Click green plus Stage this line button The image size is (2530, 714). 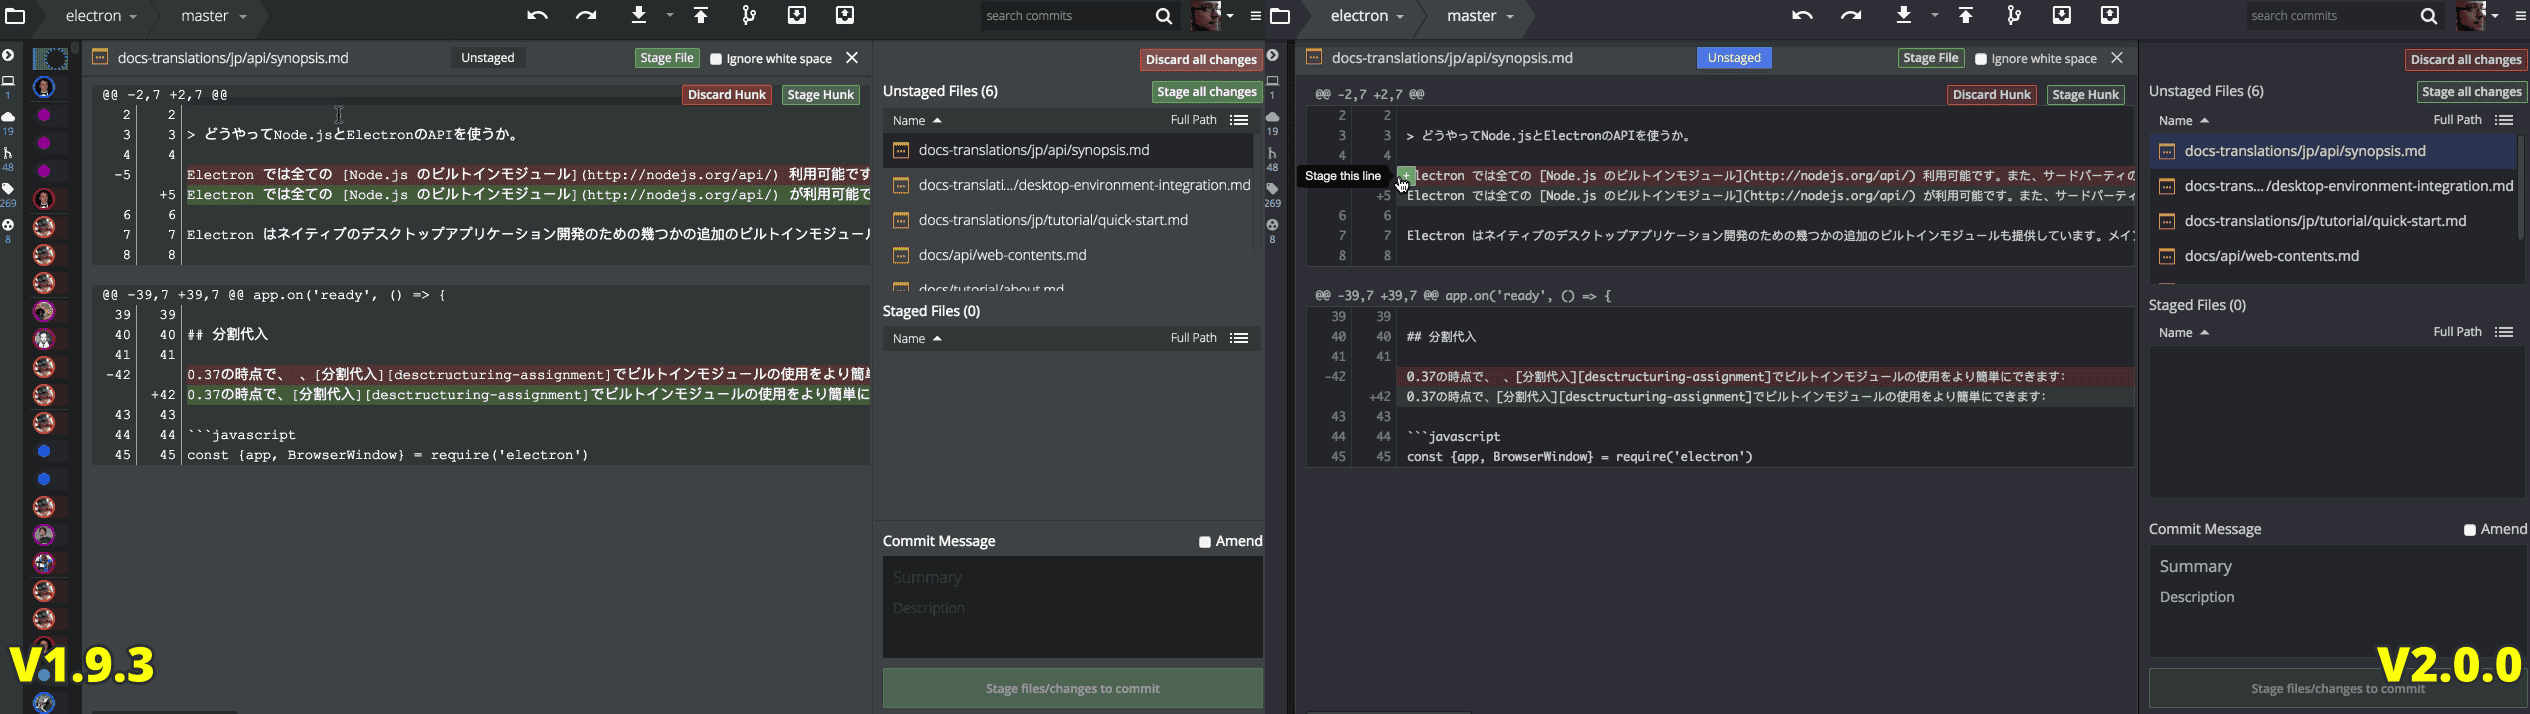[x=1405, y=176]
